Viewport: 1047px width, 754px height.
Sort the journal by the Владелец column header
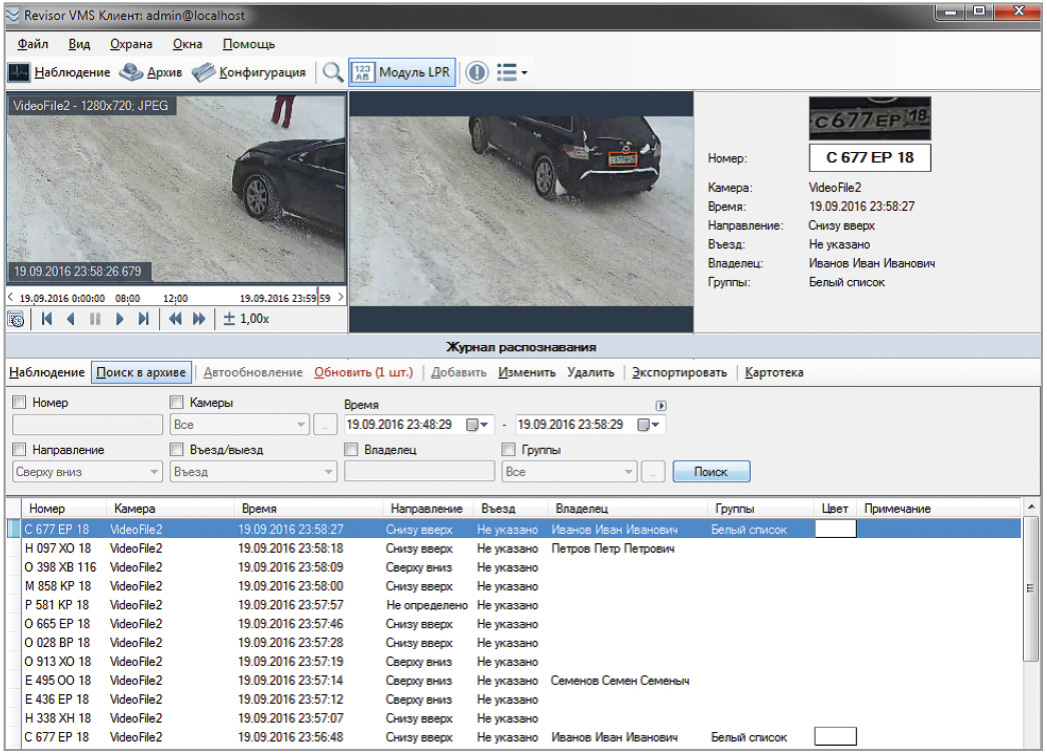click(582, 509)
